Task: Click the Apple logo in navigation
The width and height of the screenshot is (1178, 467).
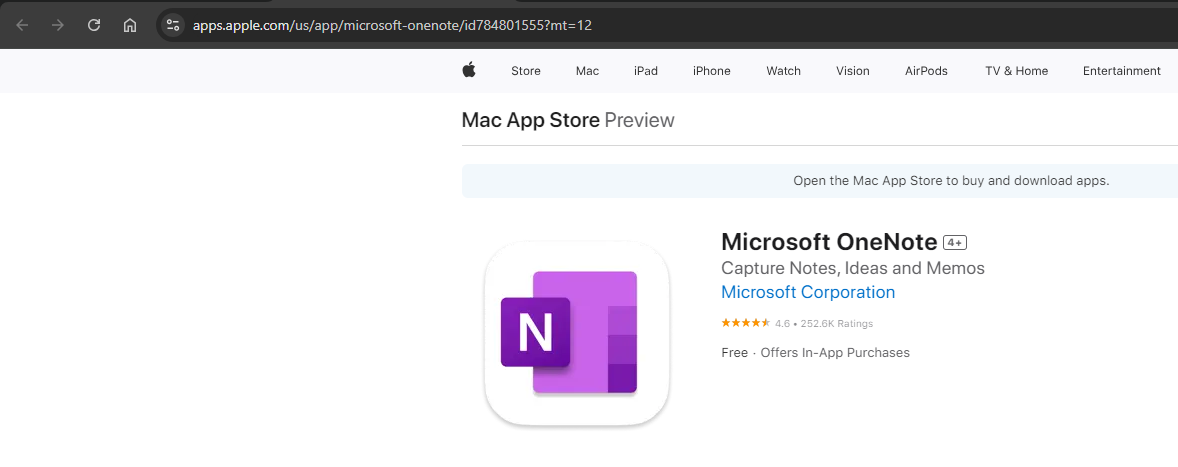Action: point(469,71)
